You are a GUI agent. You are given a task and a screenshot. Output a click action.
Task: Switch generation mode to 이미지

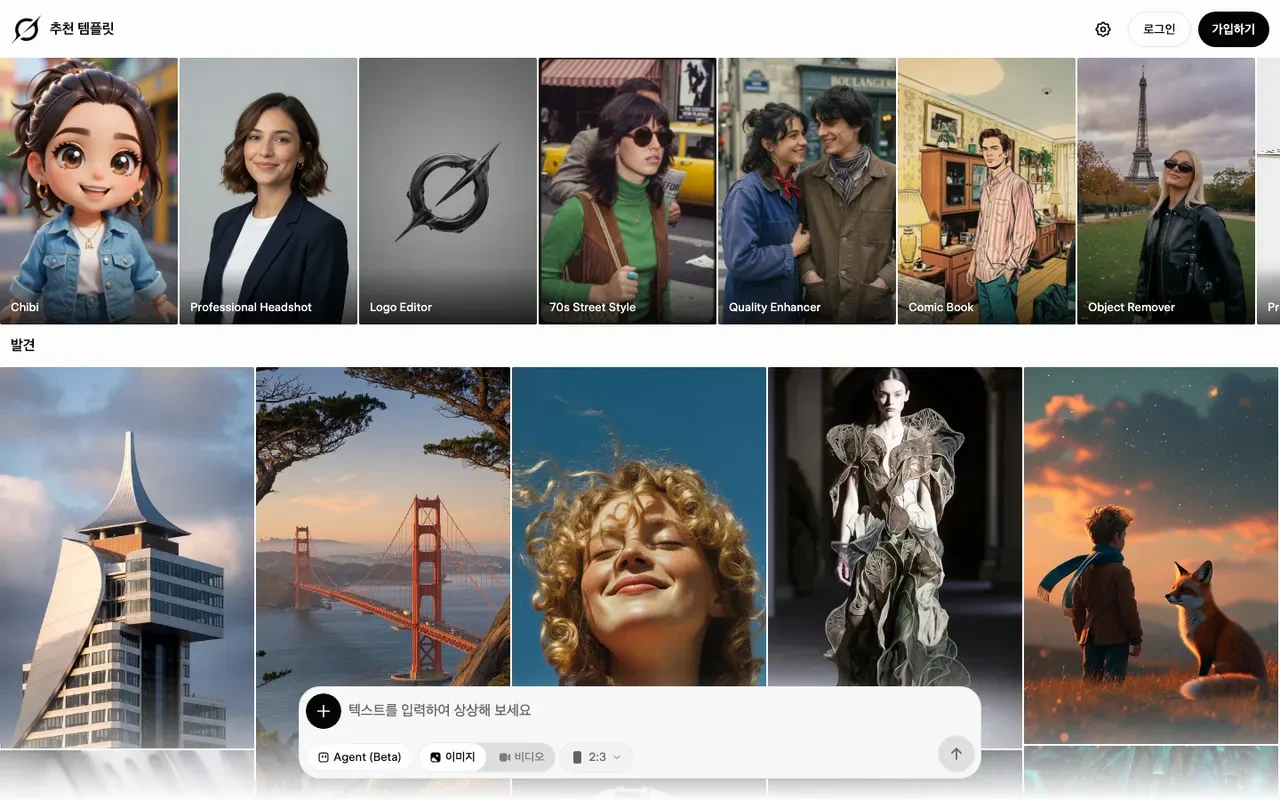(x=453, y=757)
